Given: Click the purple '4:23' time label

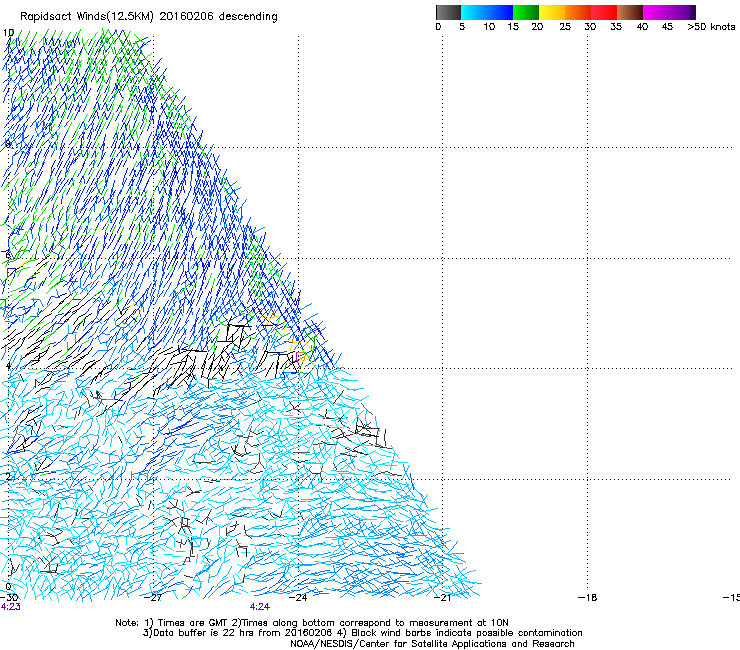Looking at the screenshot, I should click(x=10, y=607).
